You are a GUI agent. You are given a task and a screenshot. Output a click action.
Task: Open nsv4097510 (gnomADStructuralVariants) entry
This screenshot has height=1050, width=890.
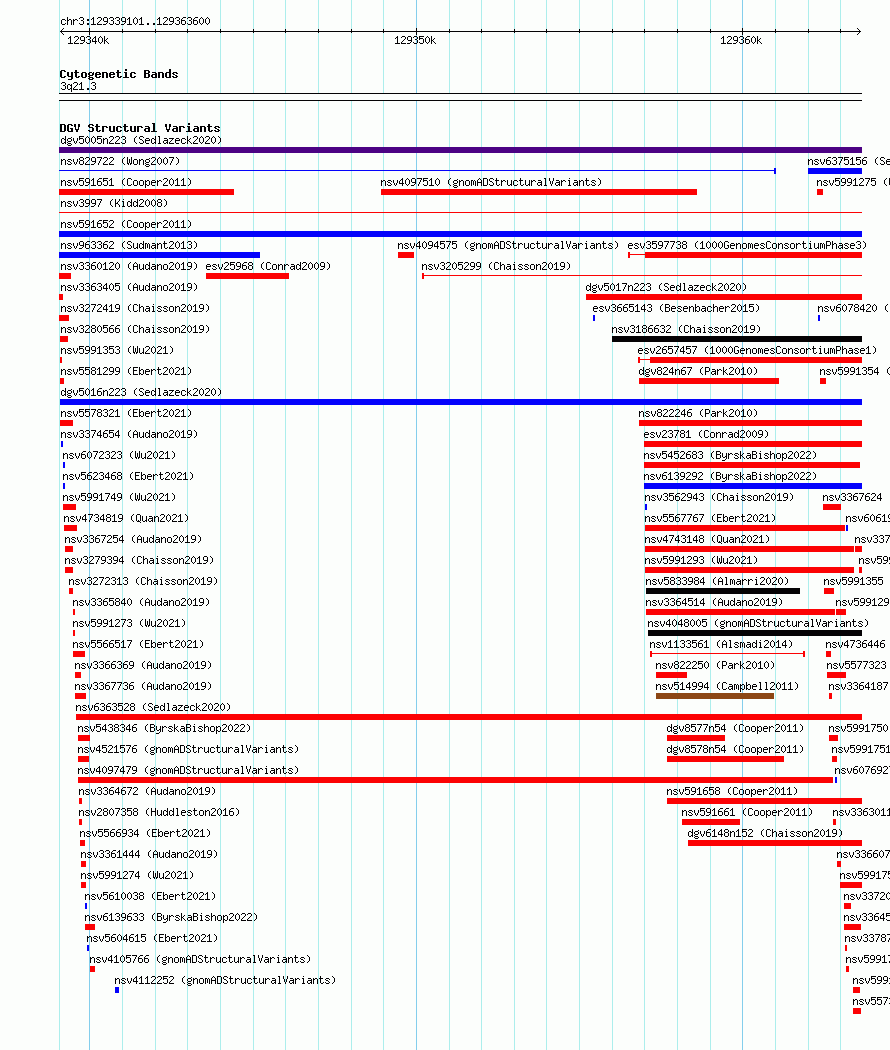(x=491, y=182)
